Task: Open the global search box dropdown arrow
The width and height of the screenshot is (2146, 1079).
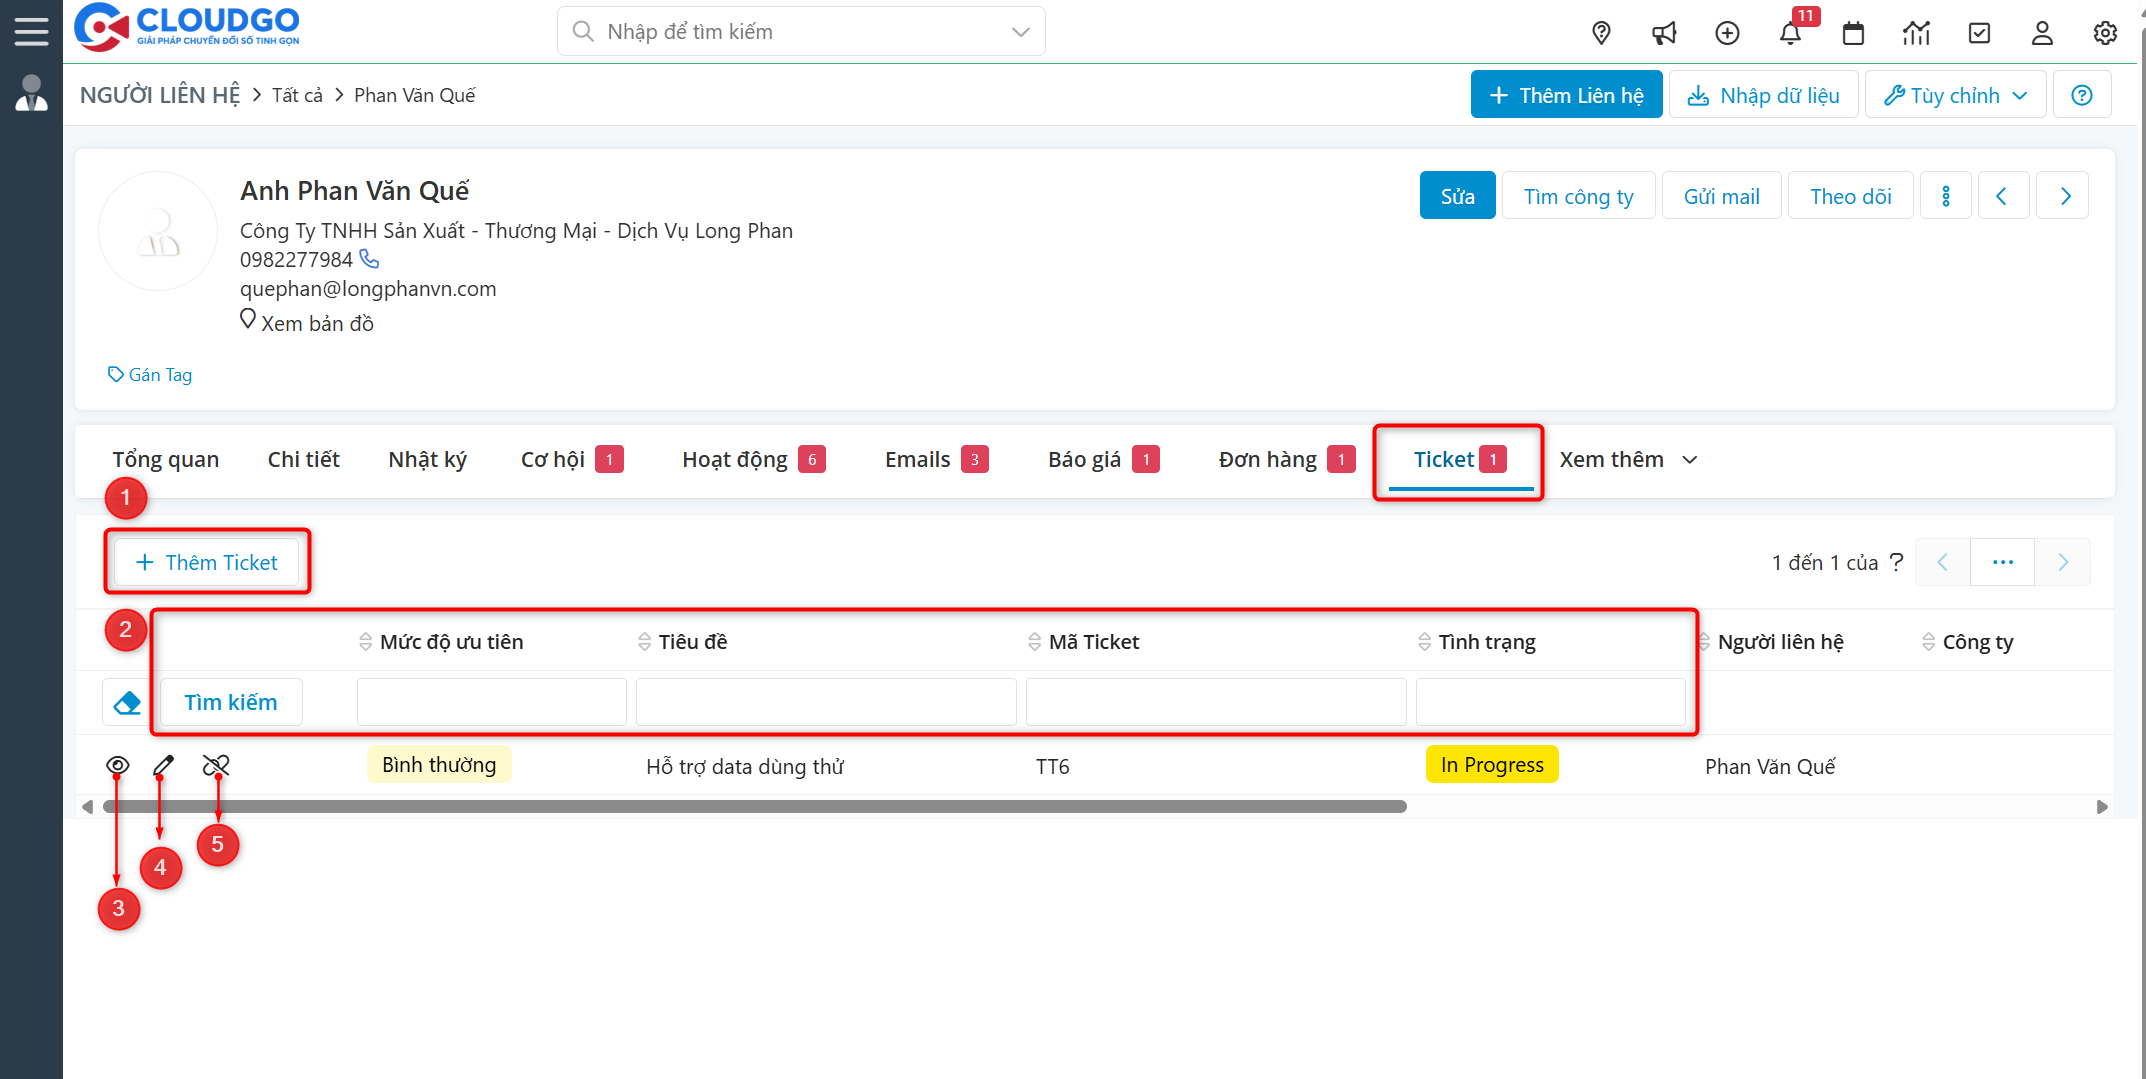Action: click(x=1020, y=32)
